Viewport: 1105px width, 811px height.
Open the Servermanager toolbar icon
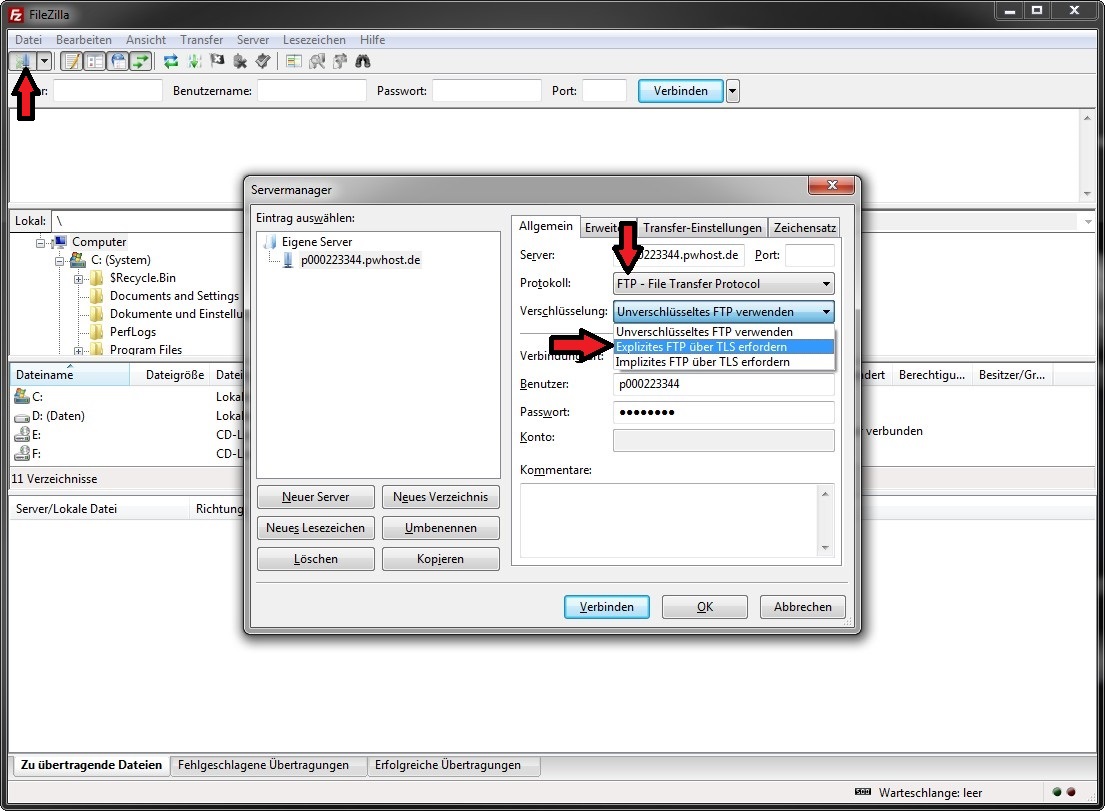point(22,61)
